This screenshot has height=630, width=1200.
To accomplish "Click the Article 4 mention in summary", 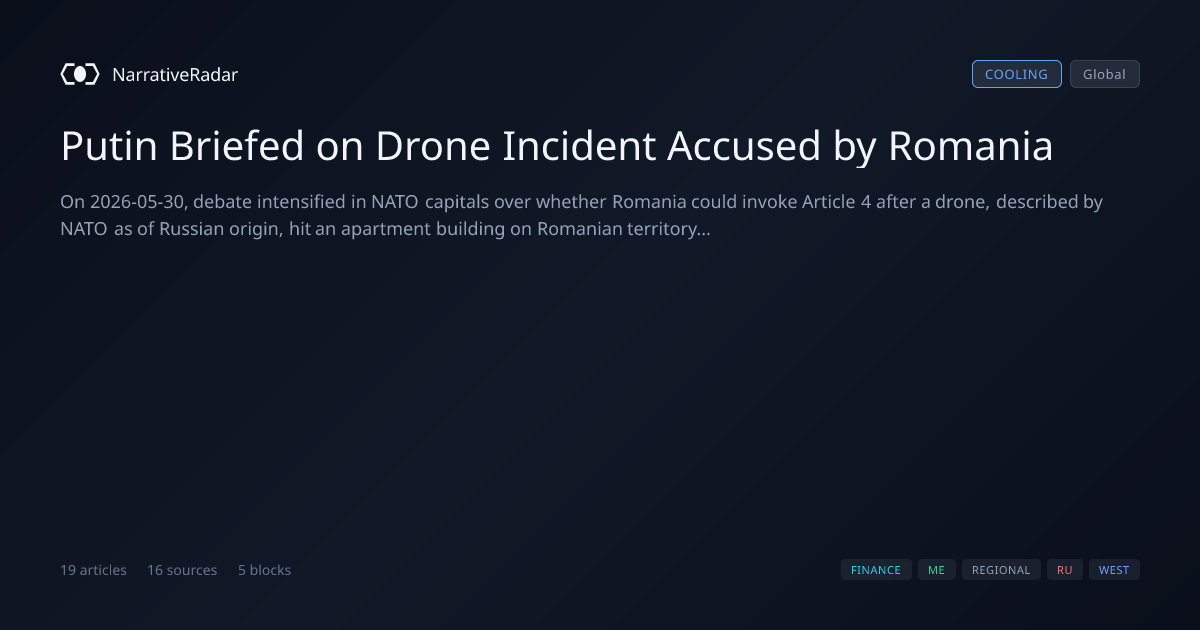I will tap(829, 202).
